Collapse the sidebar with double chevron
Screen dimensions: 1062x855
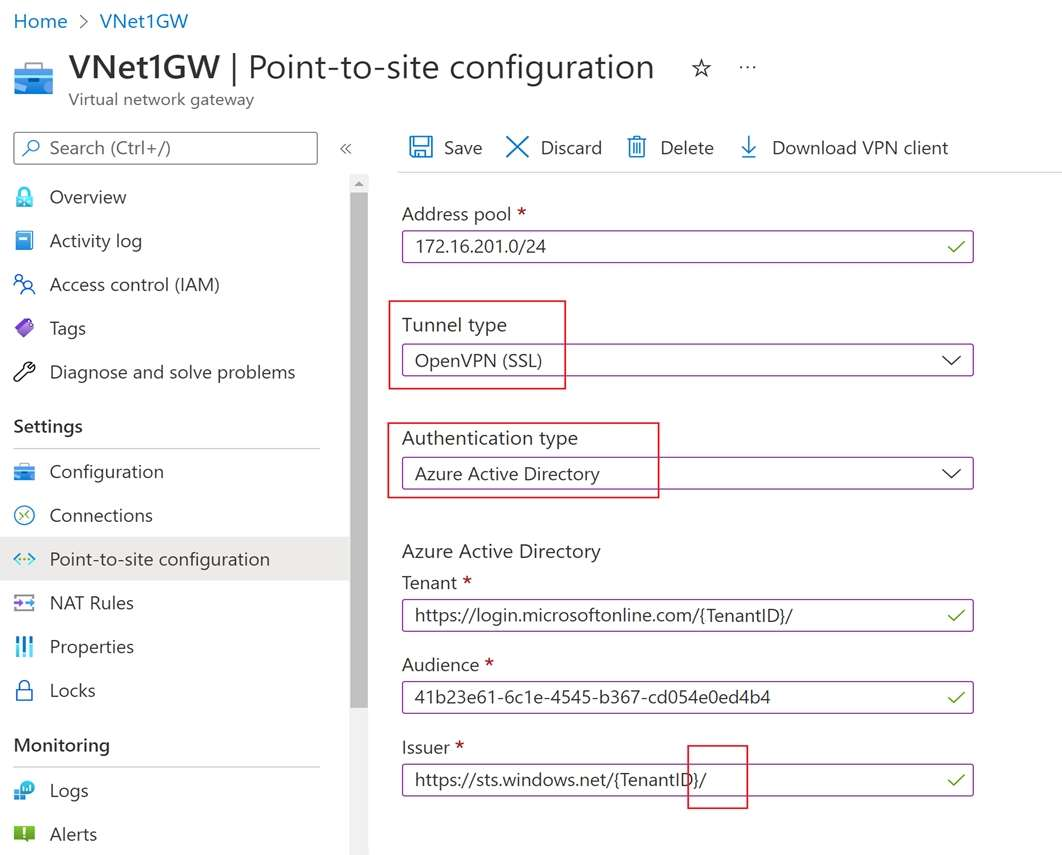[x=345, y=148]
